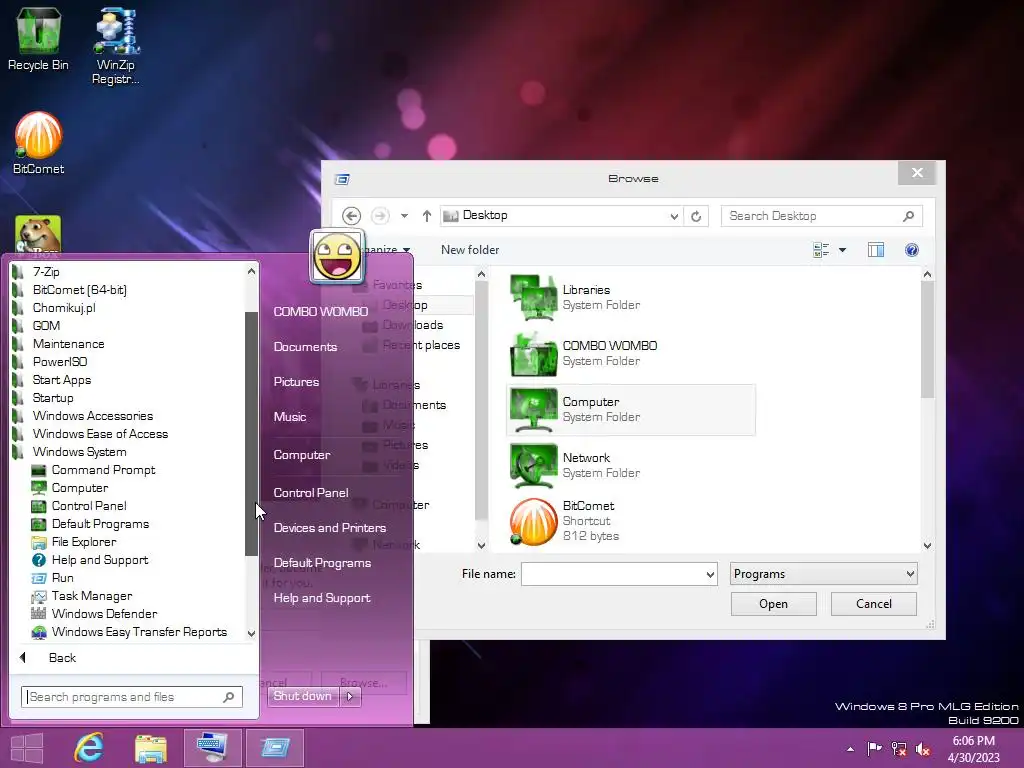Open Control Panel from Start menu right pane
1024x768 pixels.
(310, 492)
